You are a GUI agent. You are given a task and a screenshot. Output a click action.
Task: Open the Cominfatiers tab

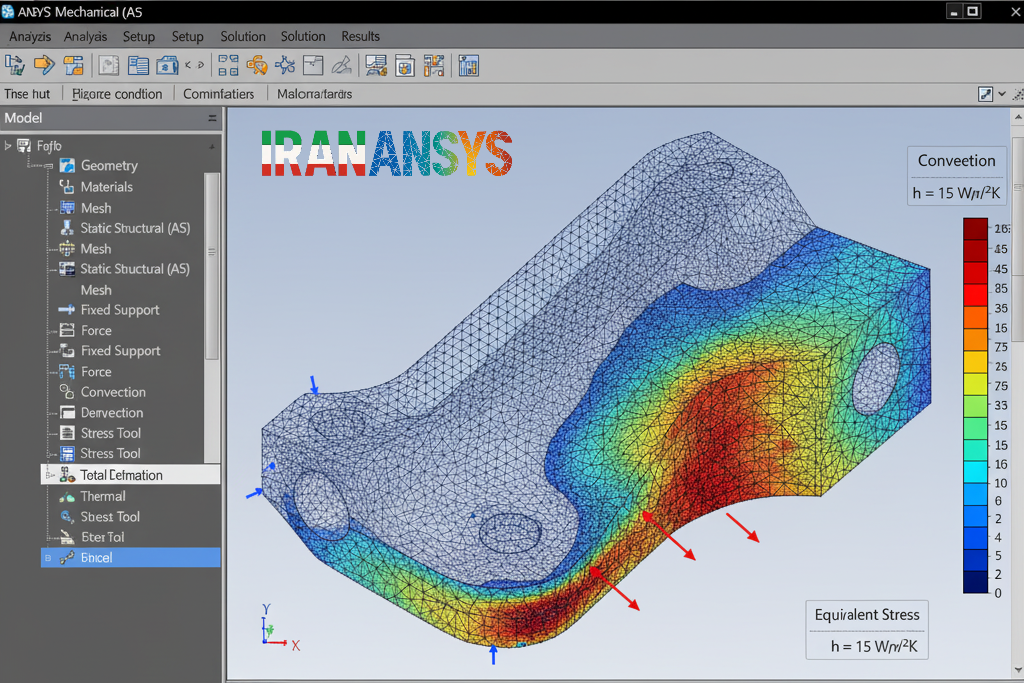tap(219, 94)
